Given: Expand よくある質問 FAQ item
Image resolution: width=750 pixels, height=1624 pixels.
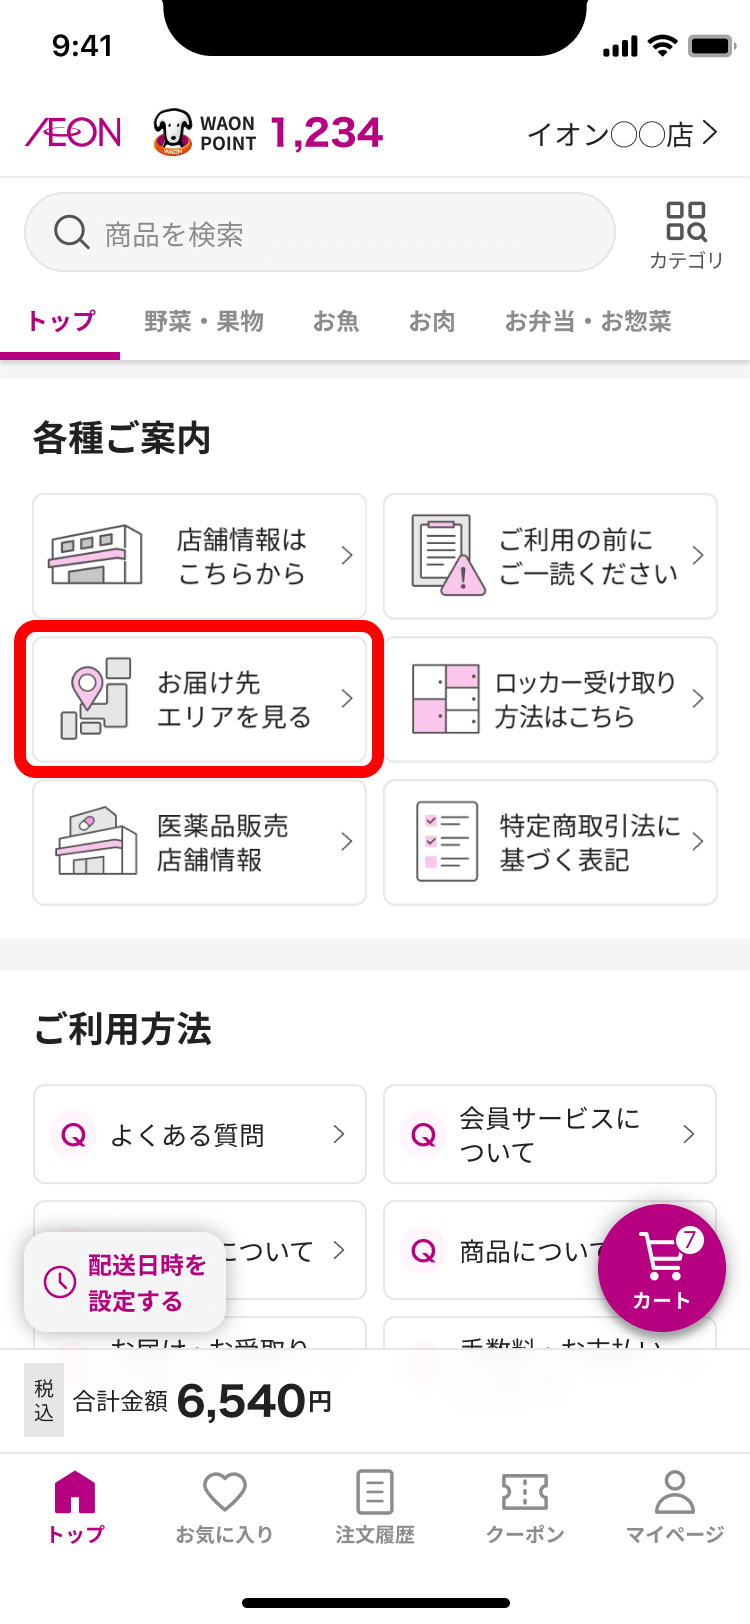Looking at the screenshot, I should [200, 1134].
